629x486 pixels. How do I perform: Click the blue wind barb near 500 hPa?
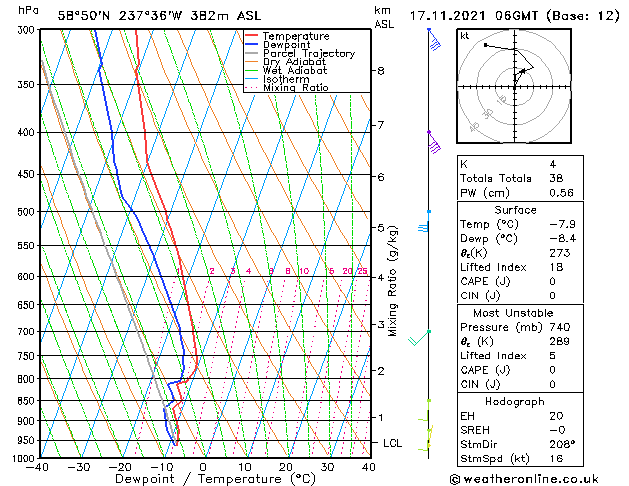424,222
